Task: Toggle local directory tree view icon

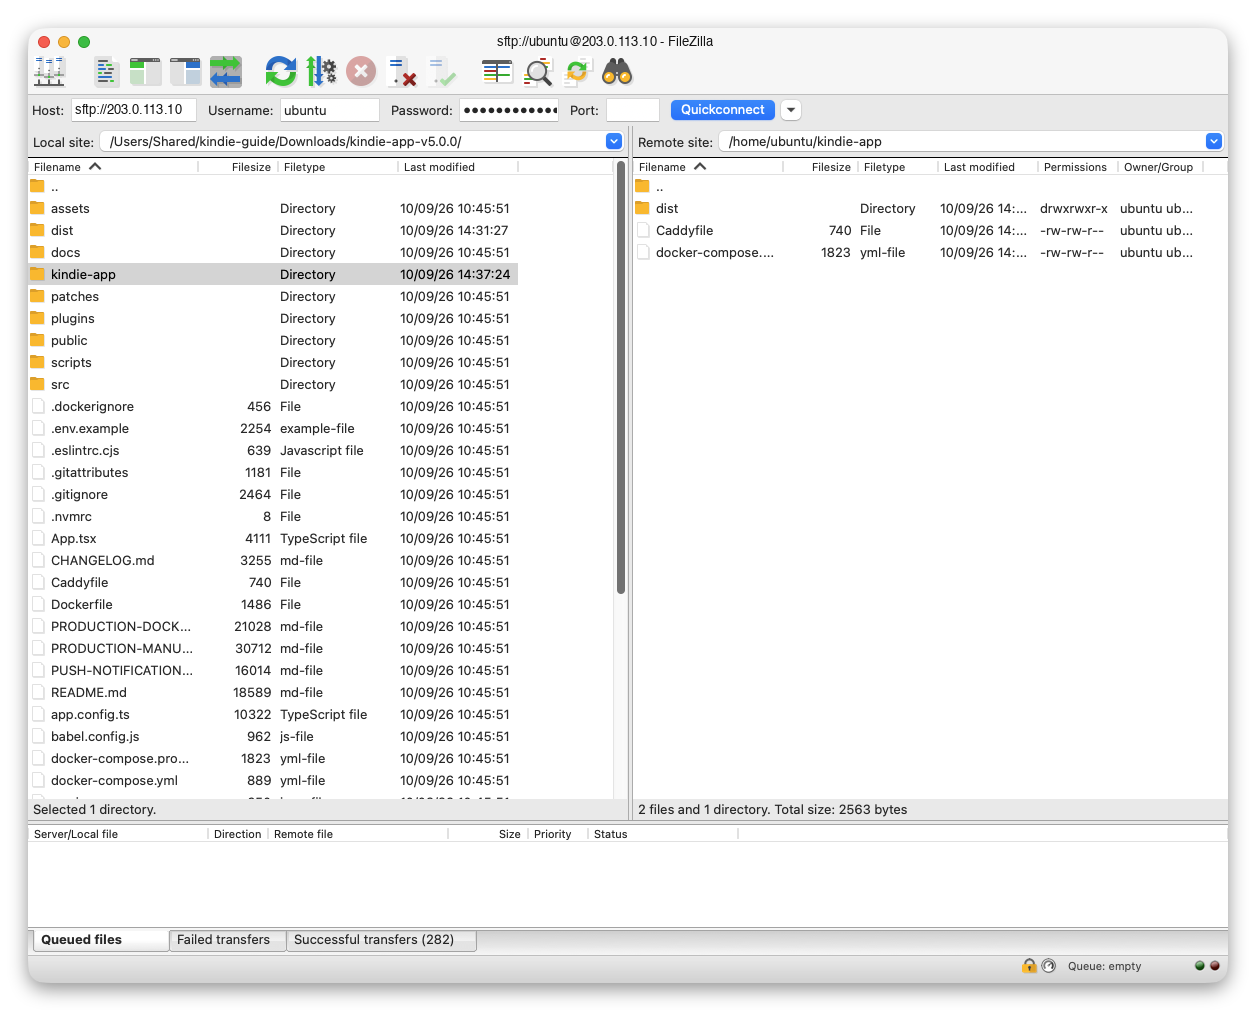Action: point(145,71)
